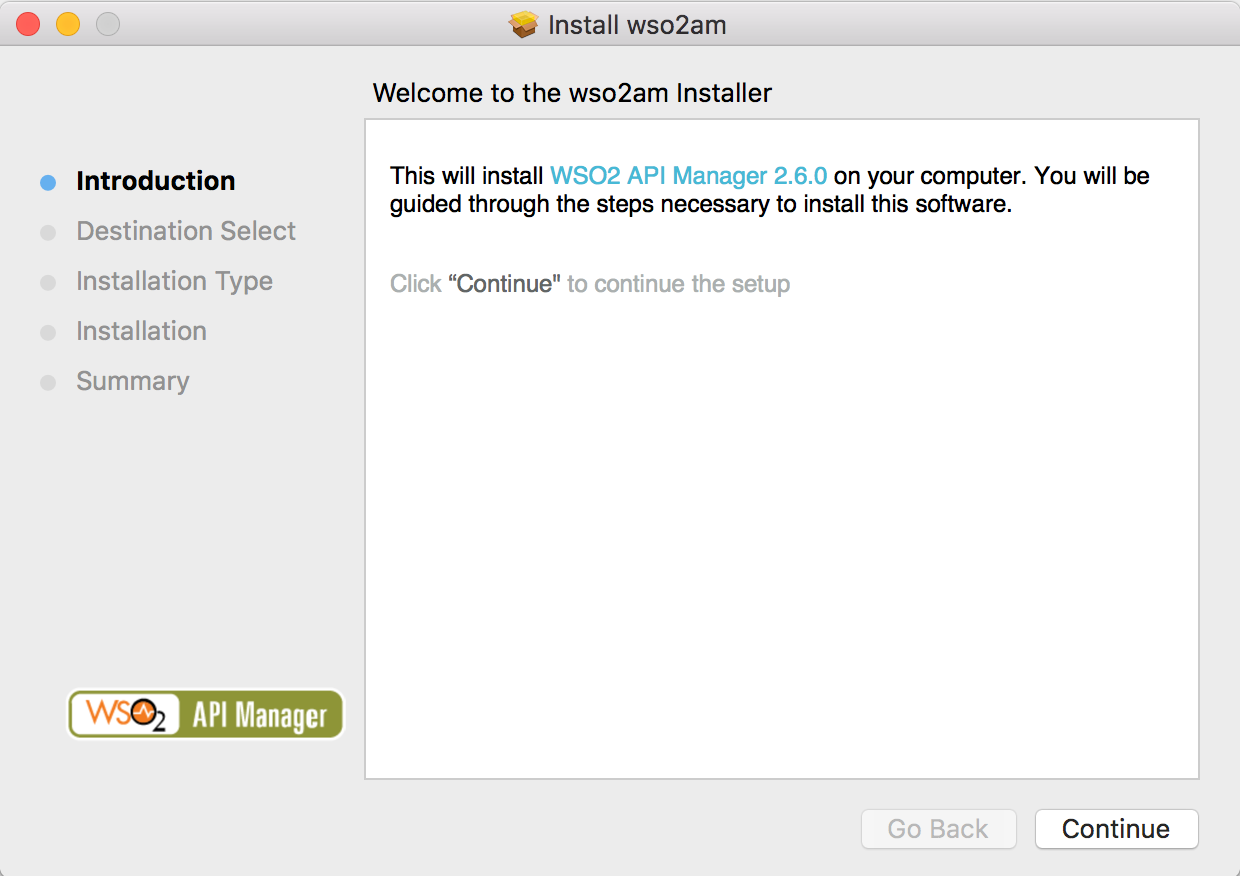Click the installer package icon in the title bar
This screenshot has width=1240, height=876.
[x=524, y=24]
